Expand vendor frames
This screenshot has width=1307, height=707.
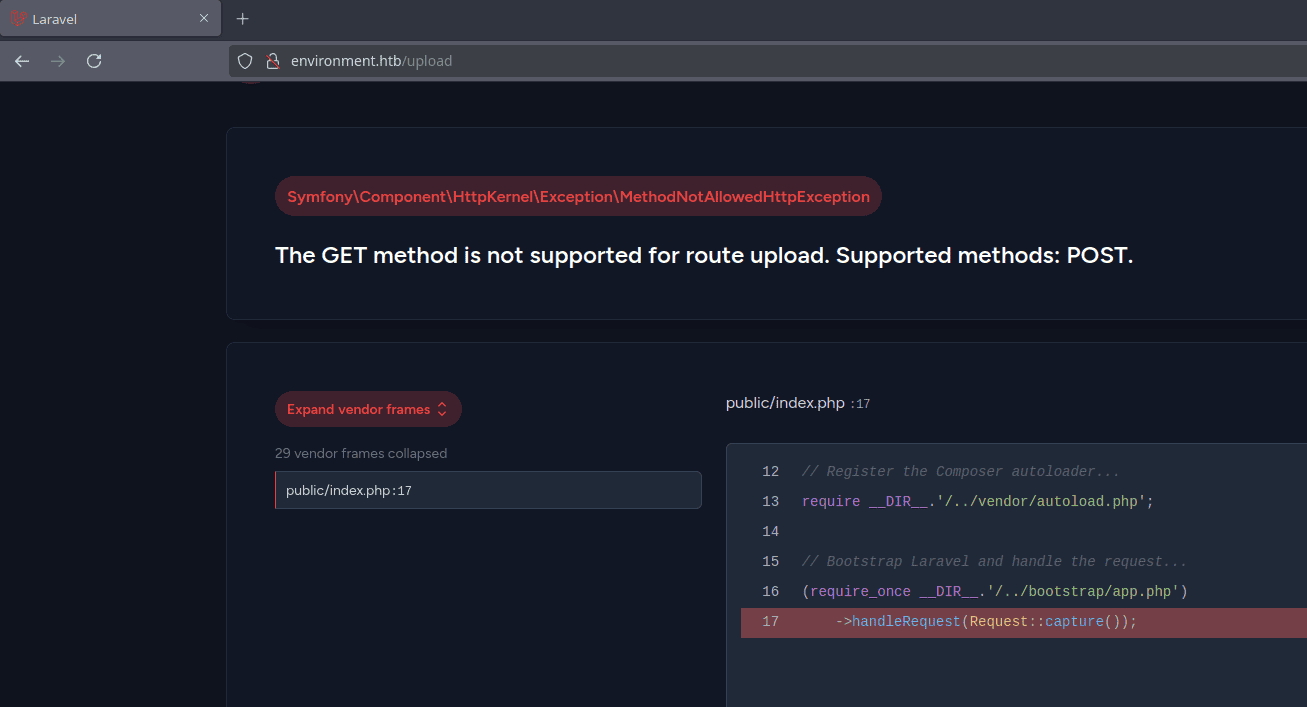358,409
